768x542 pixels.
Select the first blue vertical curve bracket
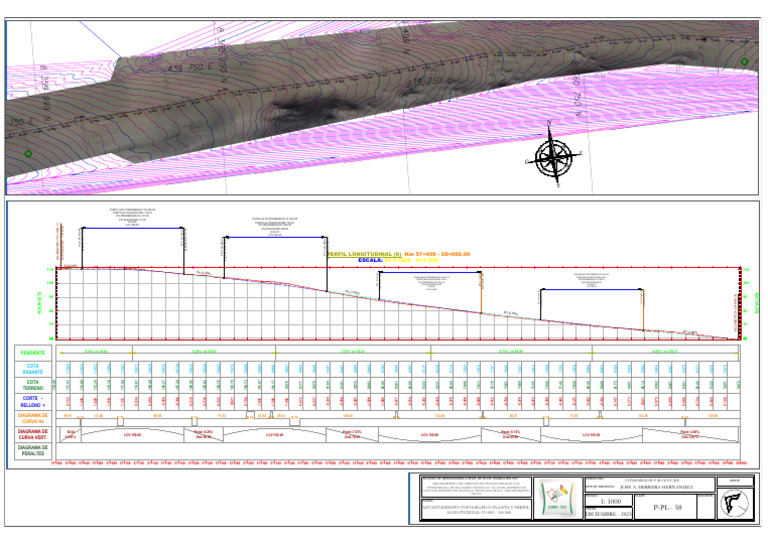click(x=133, y=228)
